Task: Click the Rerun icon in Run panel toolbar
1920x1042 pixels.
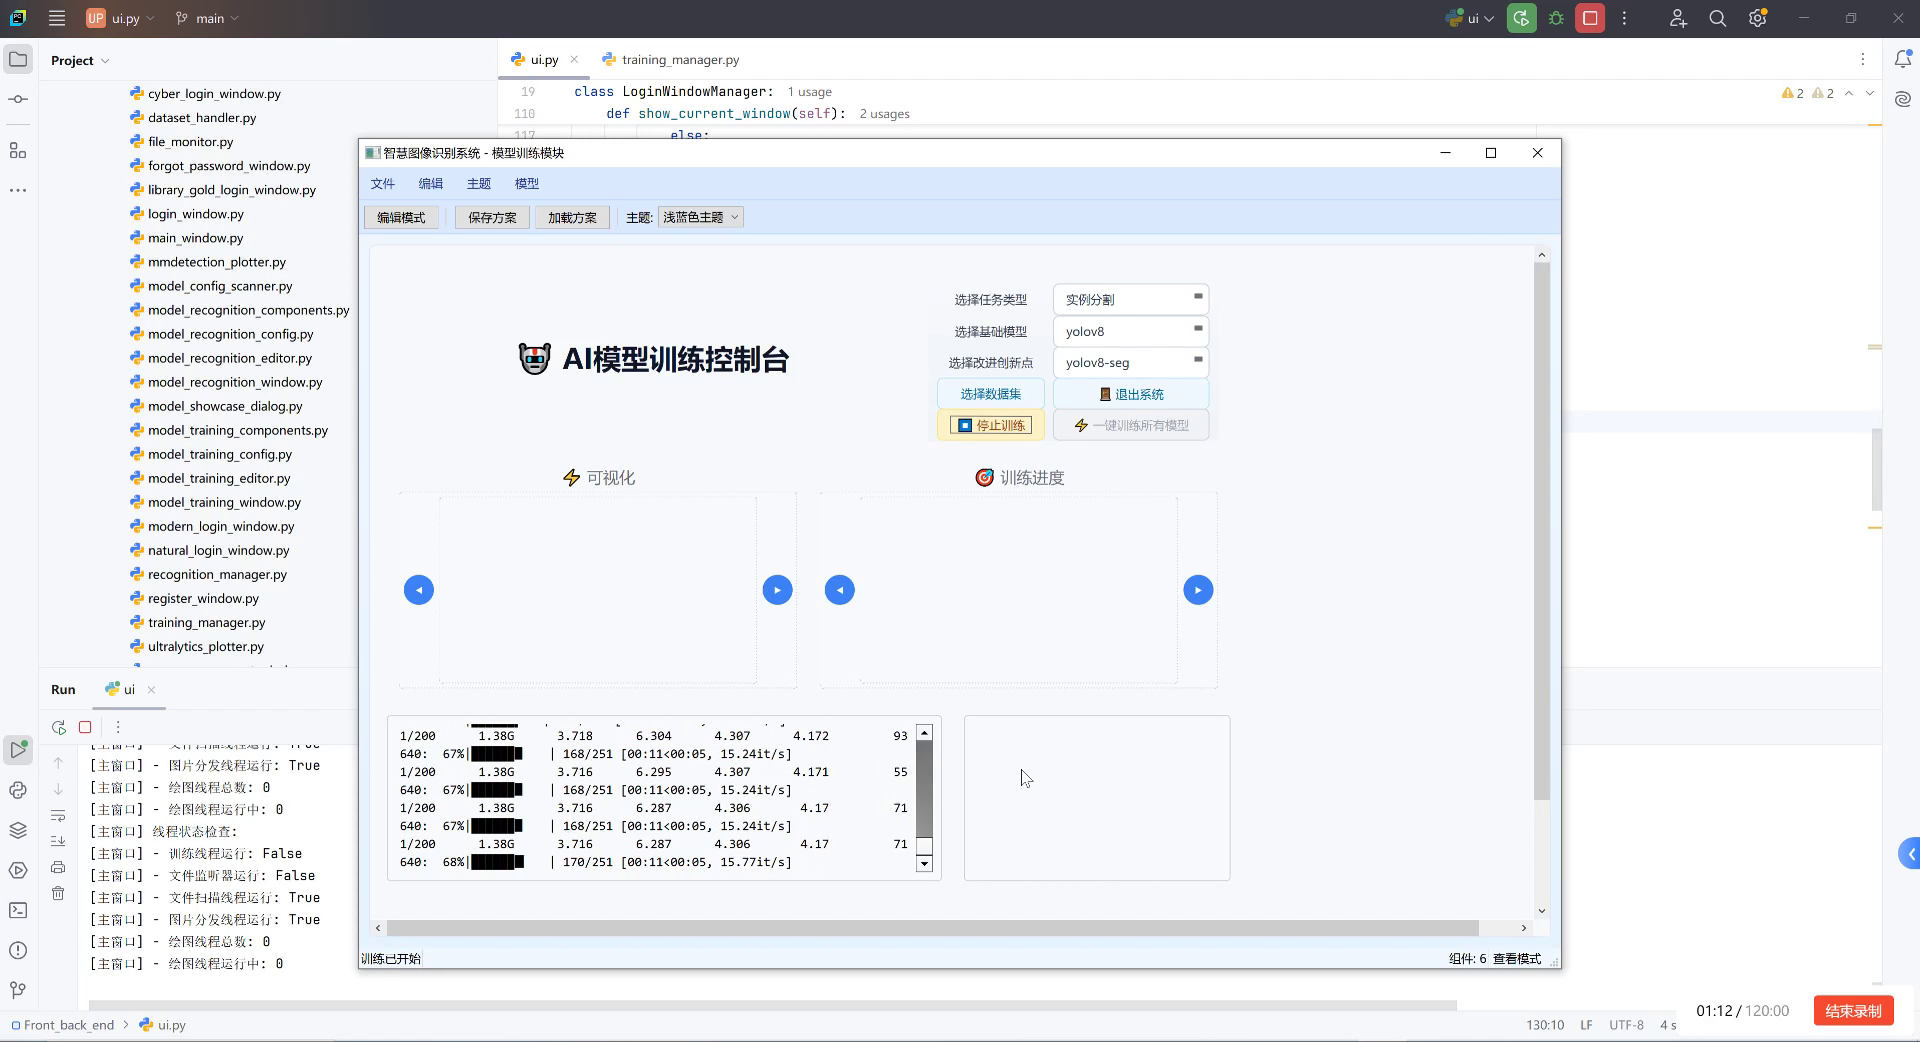Action: pyautogui.click(x=59, y=727)
